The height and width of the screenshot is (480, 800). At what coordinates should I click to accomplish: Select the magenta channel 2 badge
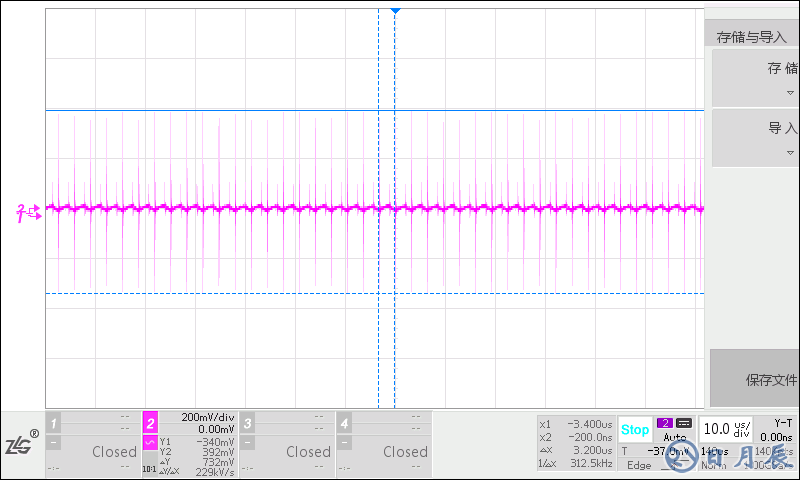[150, 423]
